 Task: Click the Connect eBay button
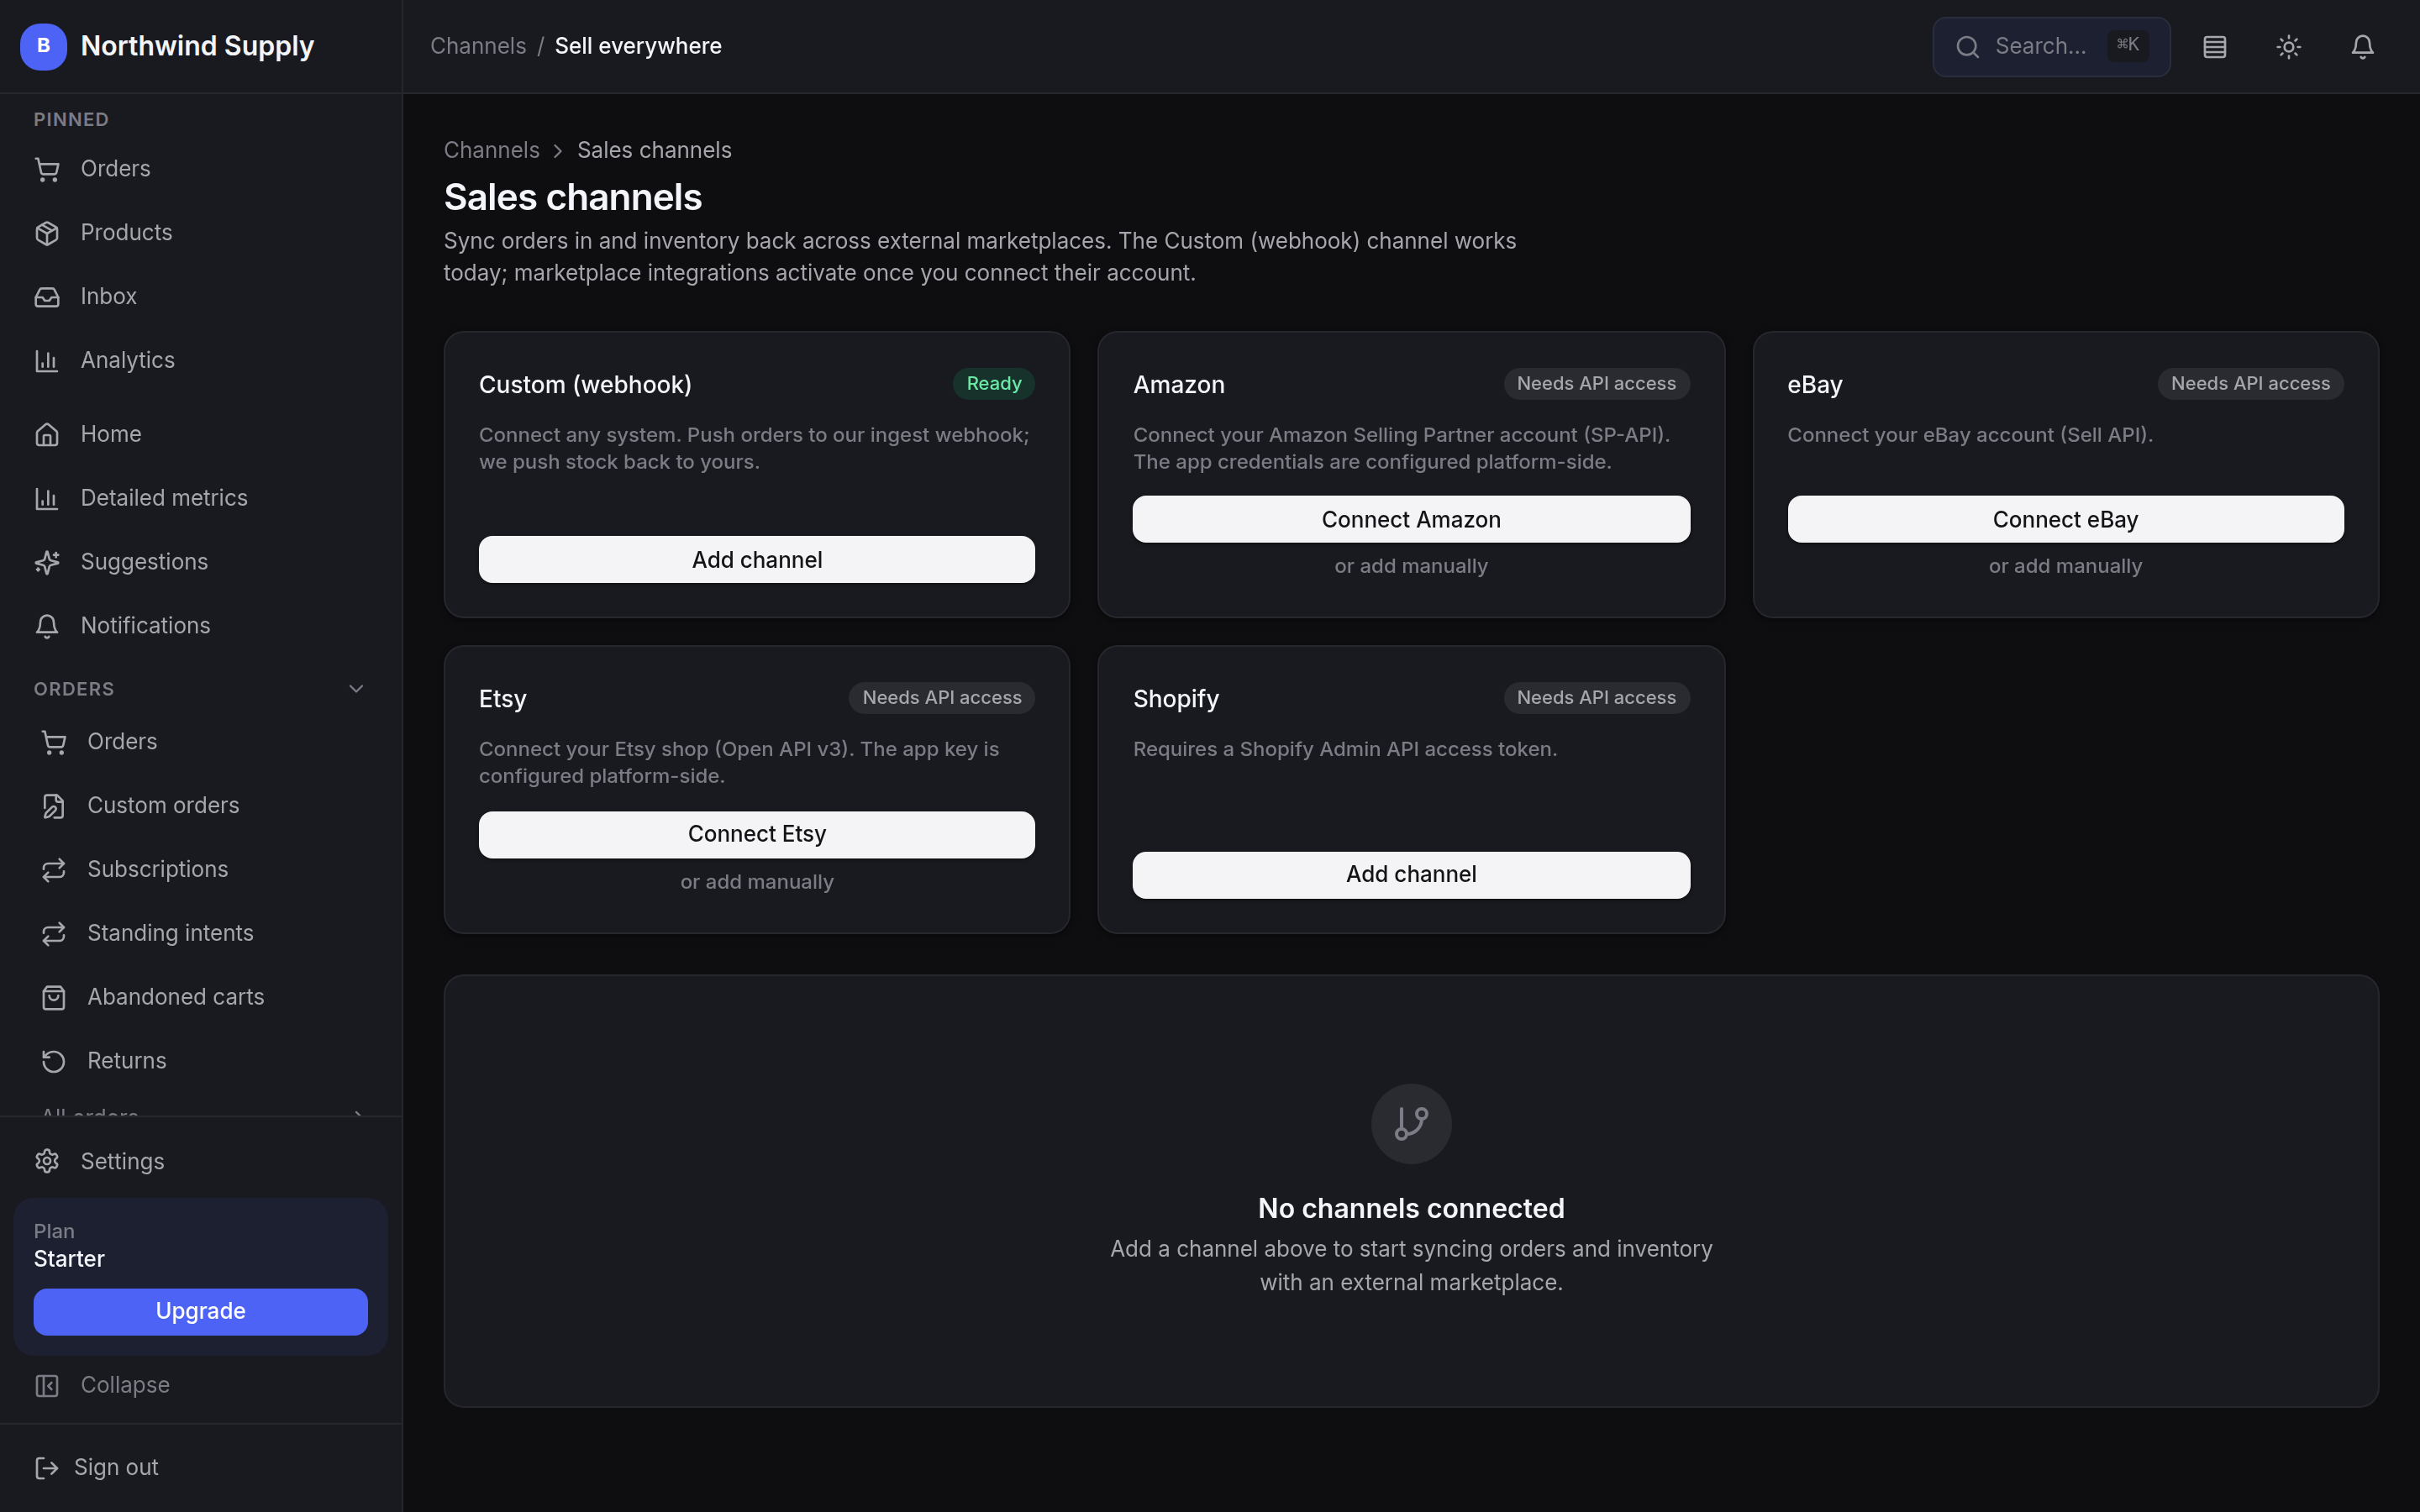coord(2065,520)
